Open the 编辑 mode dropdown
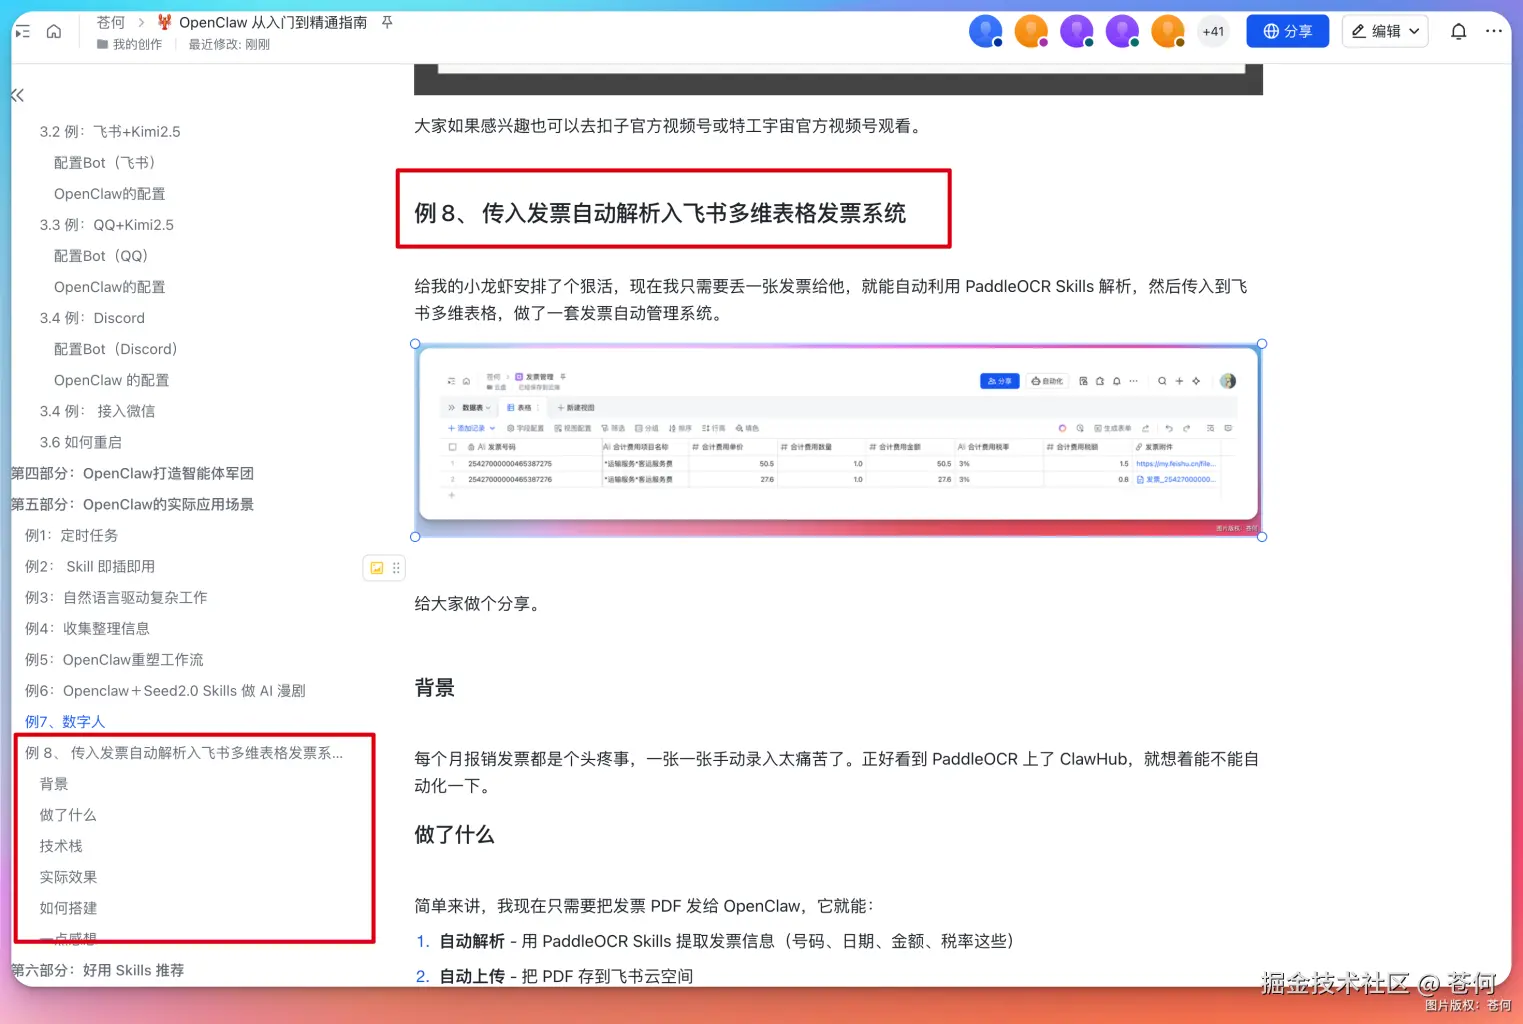Image resolution: width=1523 pixels, height=1024 pixels. pos(1385,32)
